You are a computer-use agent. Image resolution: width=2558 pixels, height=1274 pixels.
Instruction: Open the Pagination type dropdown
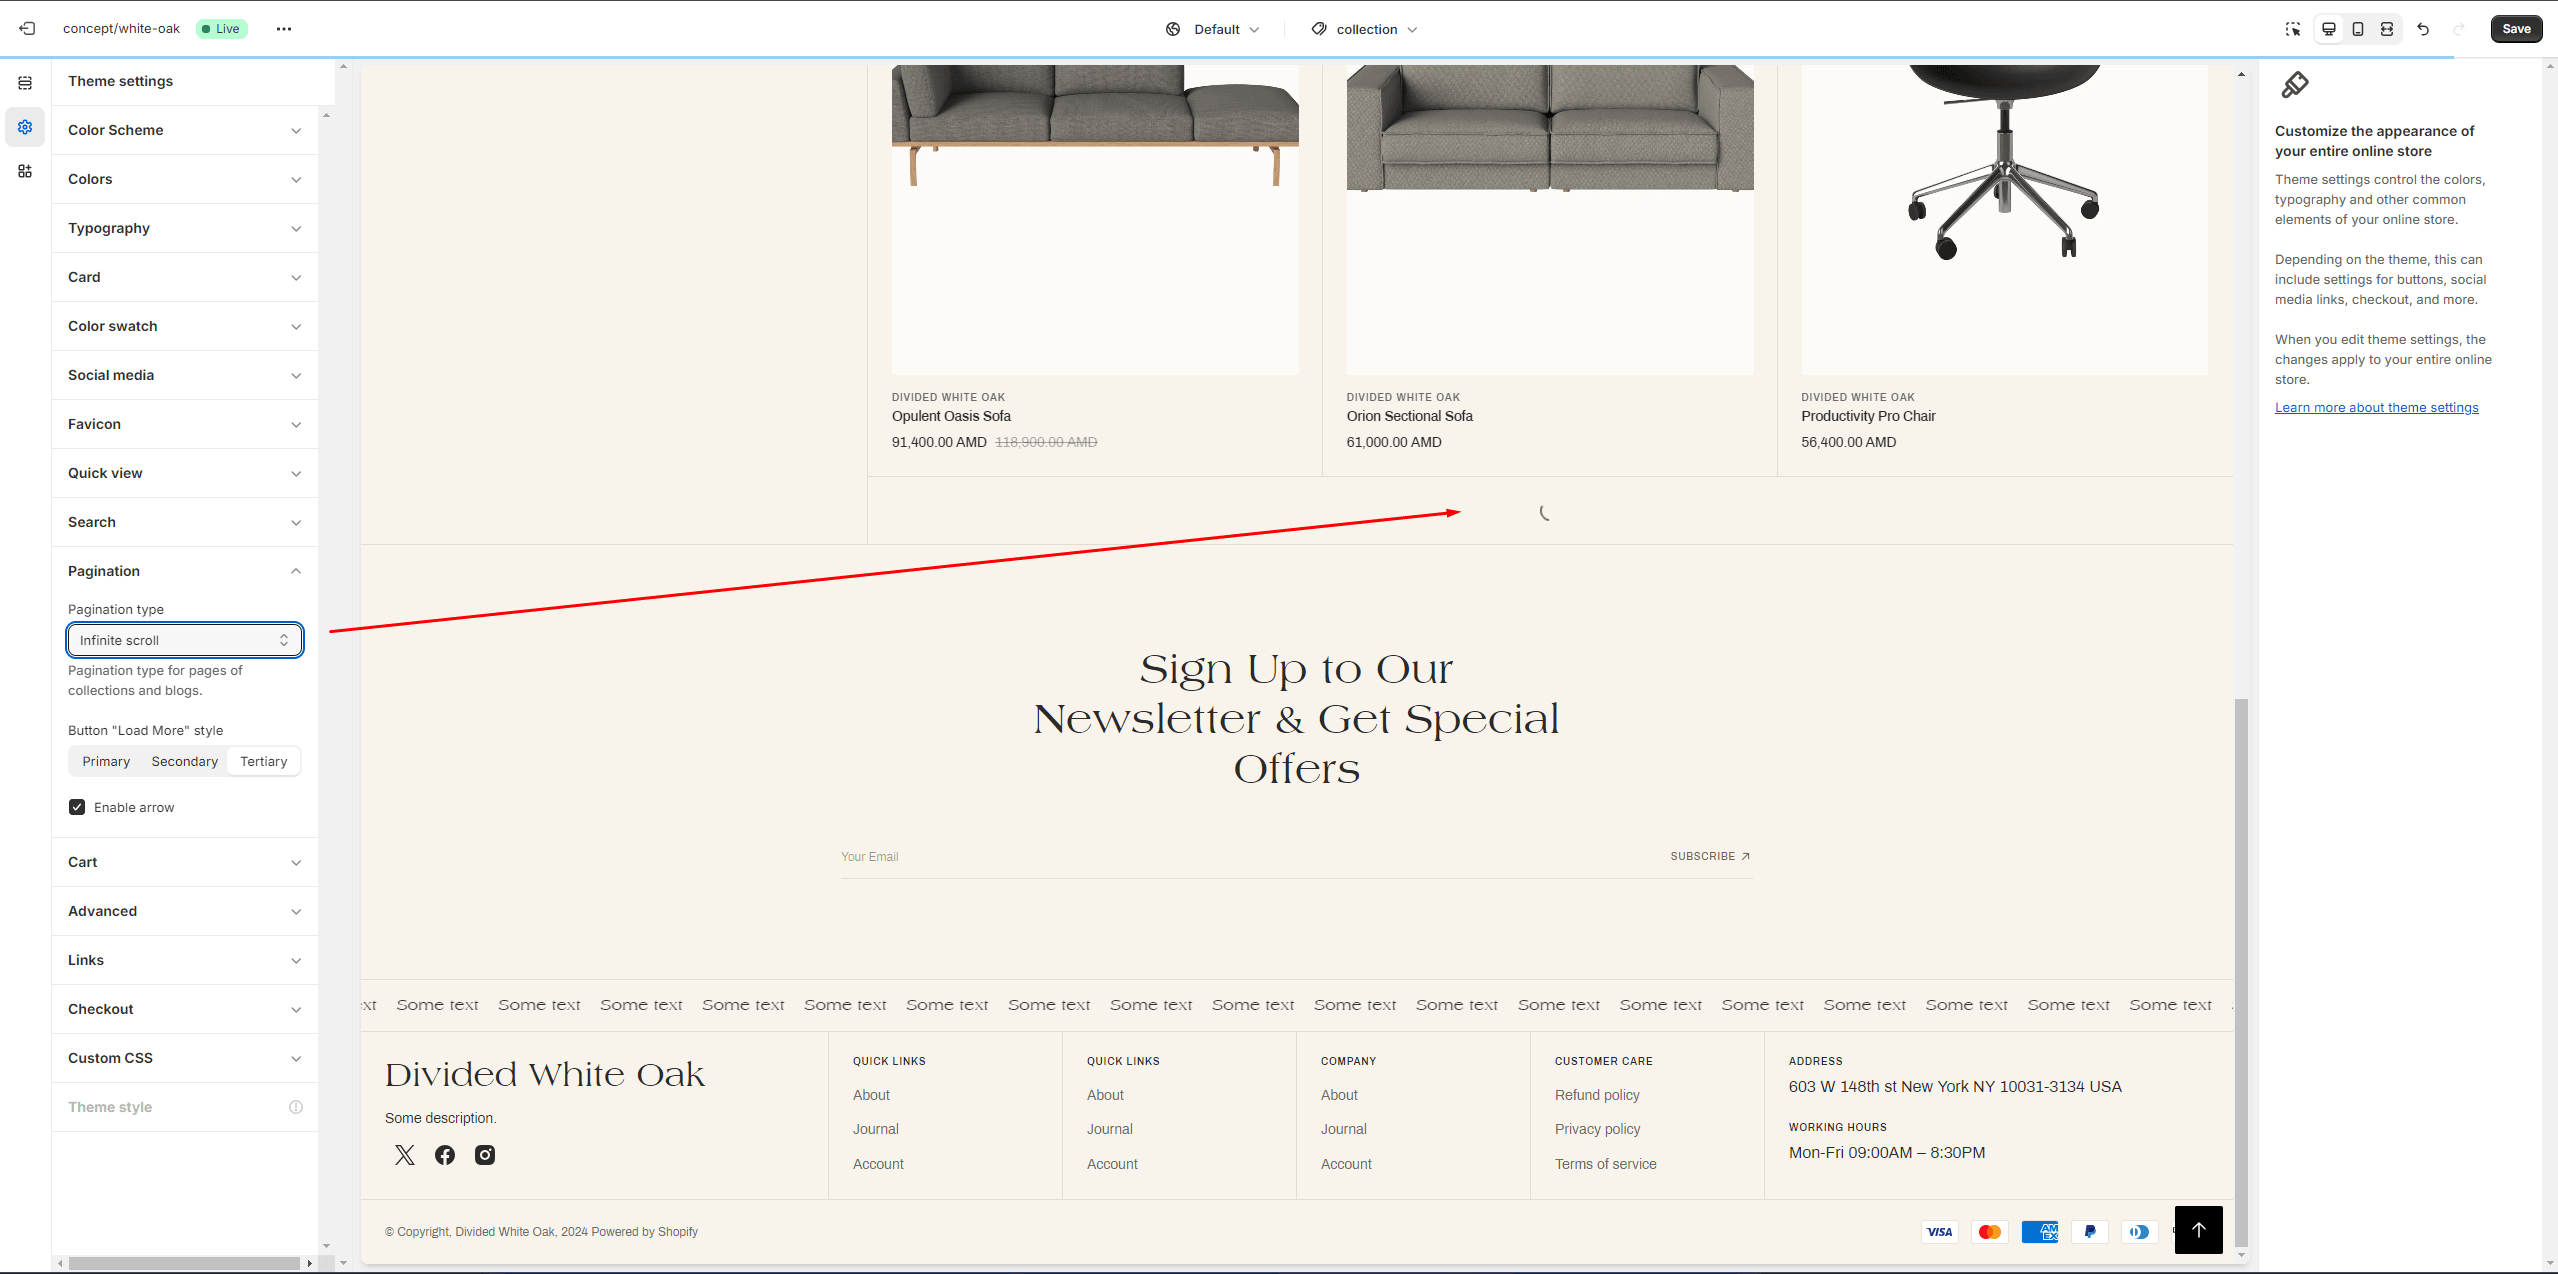point(184,640)
